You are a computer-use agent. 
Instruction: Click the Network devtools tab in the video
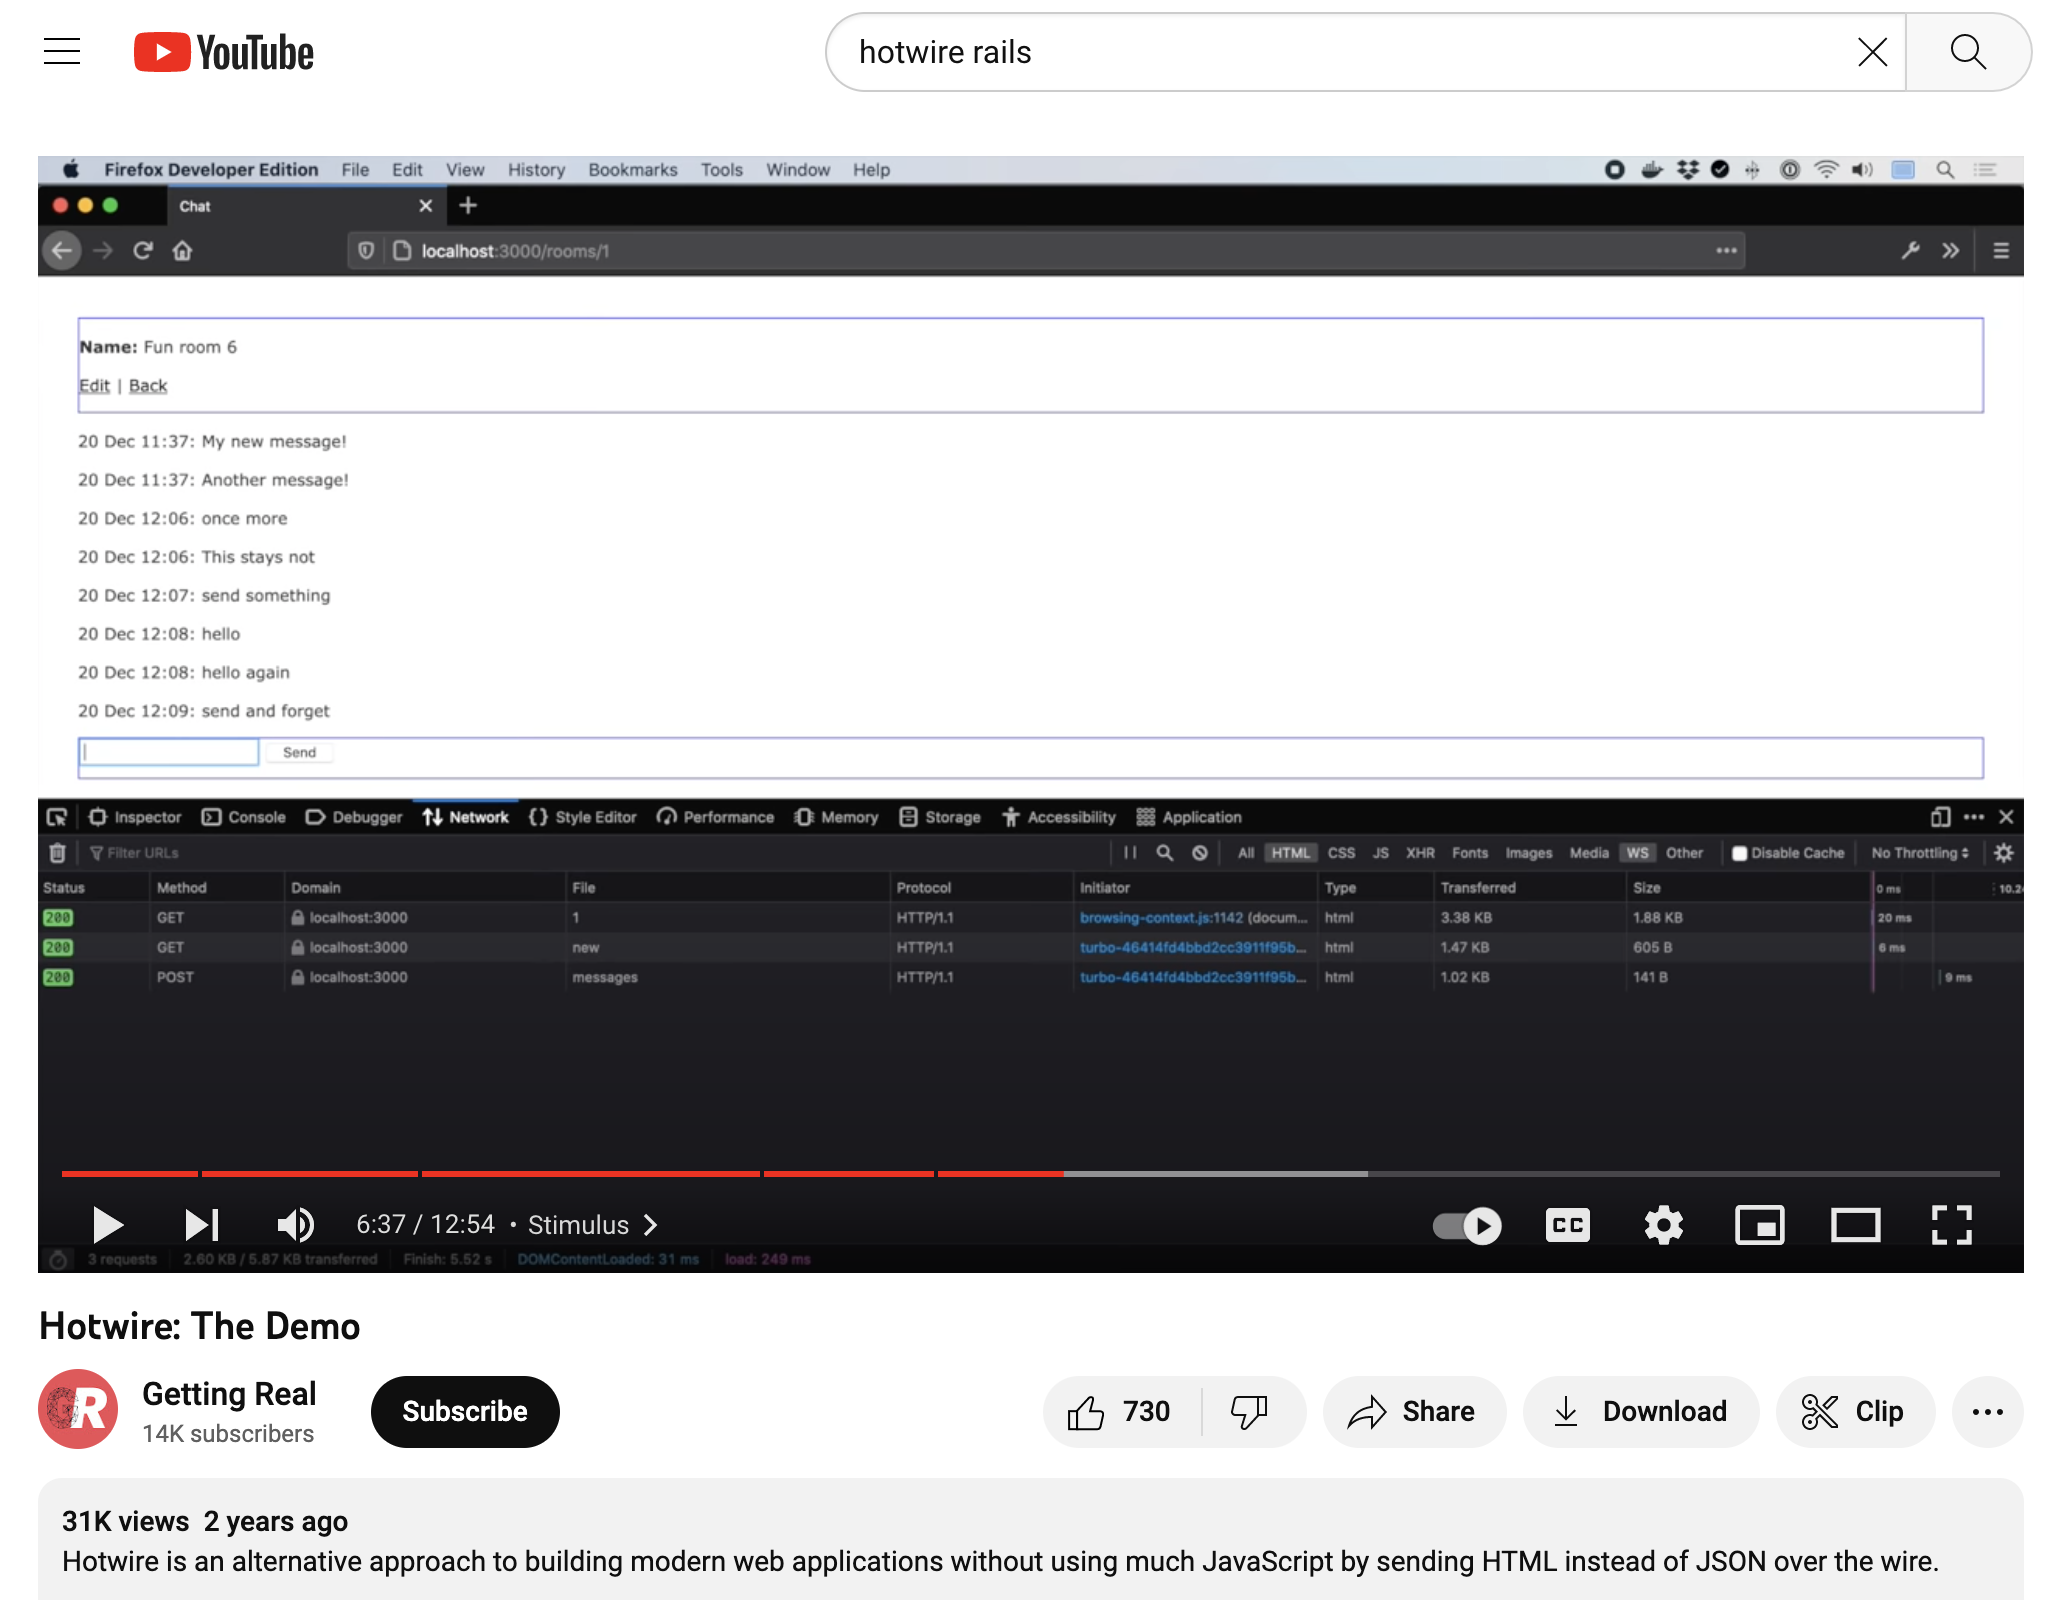point(466,817)
